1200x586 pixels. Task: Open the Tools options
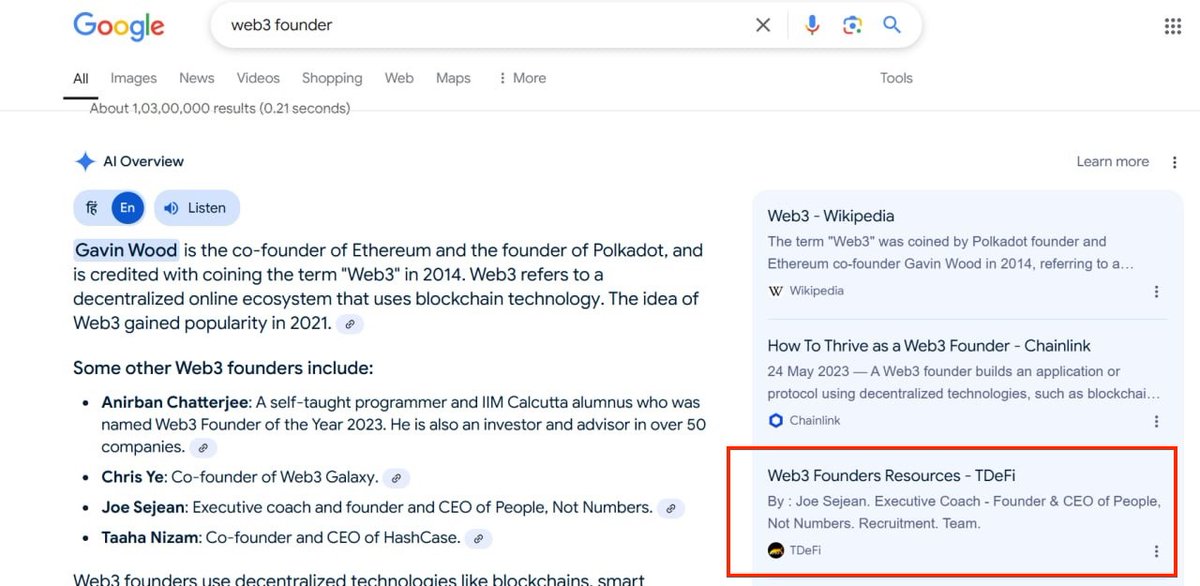tap(896, 78)
